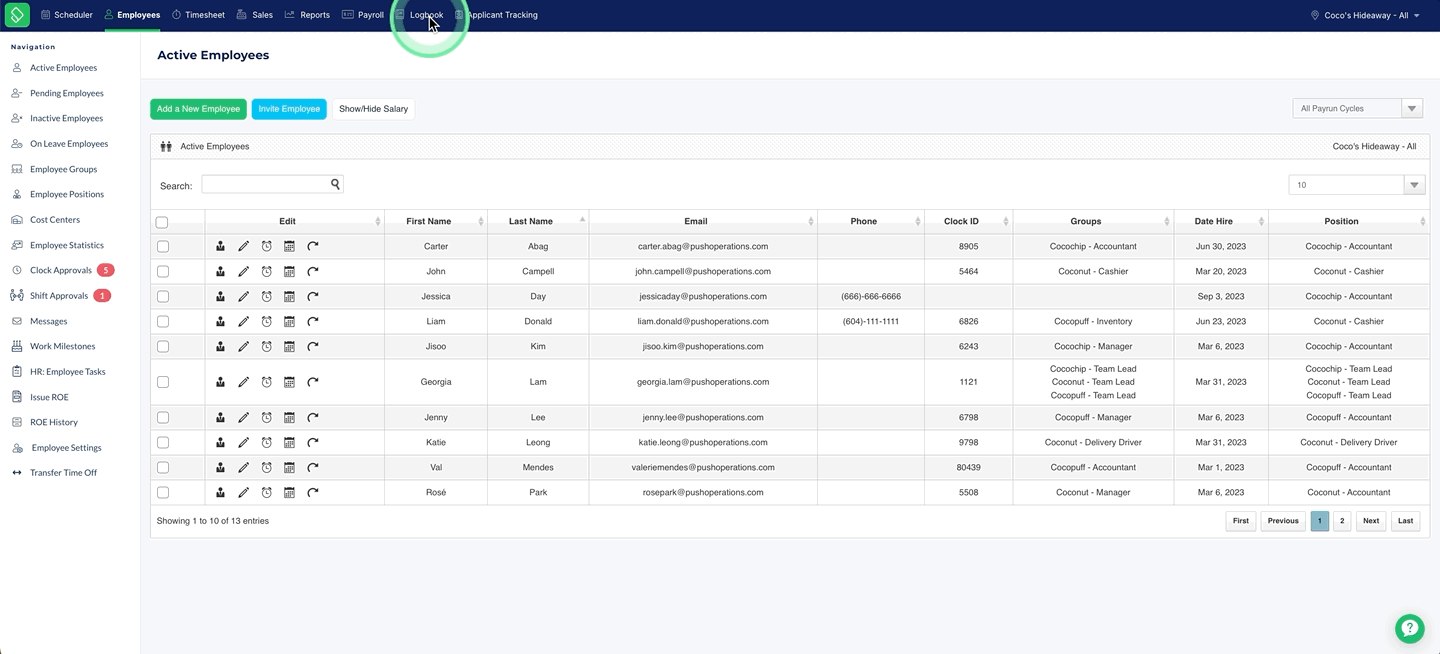Click the search magnifier icon
The image size is (1440, 654).
tap(336, 184)
